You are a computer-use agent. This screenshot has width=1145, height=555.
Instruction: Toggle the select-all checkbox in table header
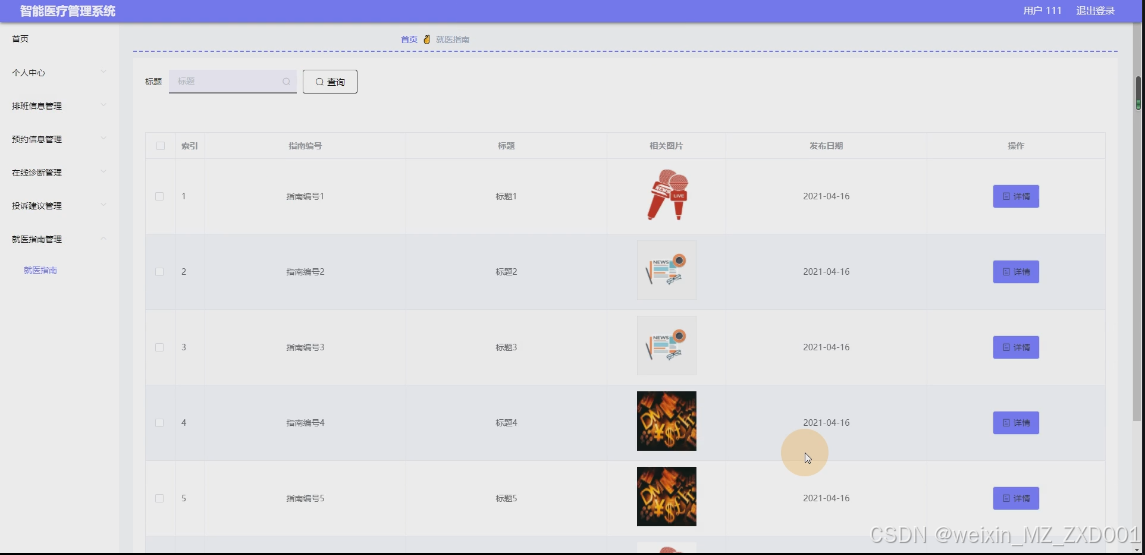point(160,146)
